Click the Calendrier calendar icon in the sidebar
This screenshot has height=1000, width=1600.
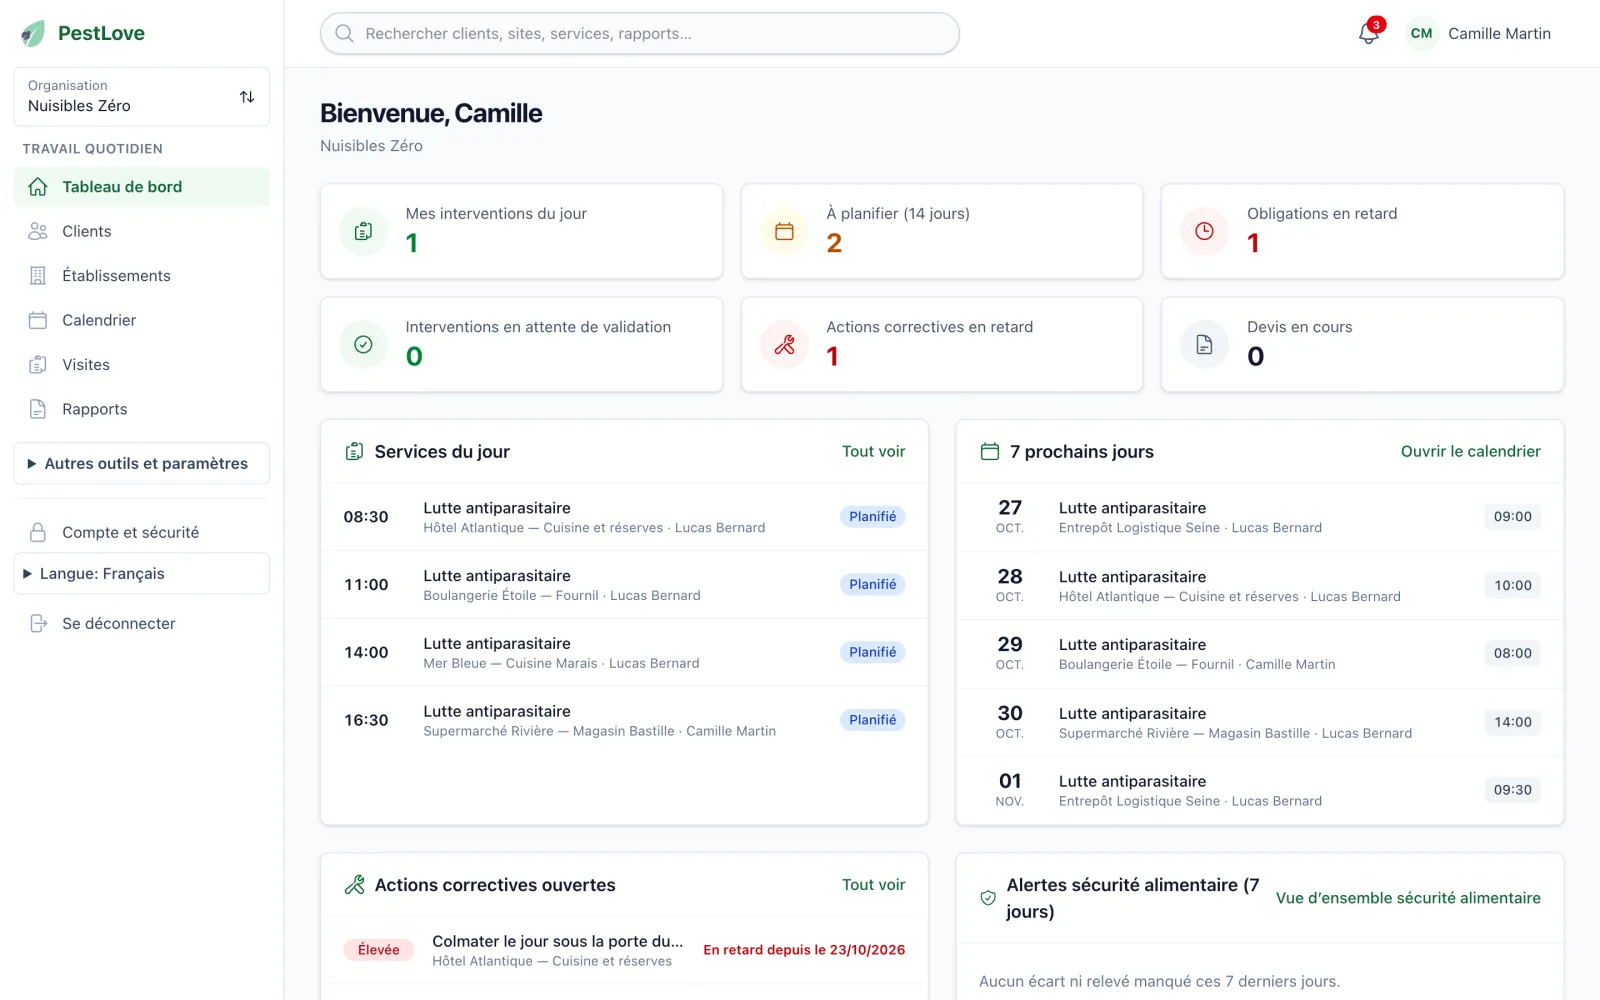[x=38, y=320]
